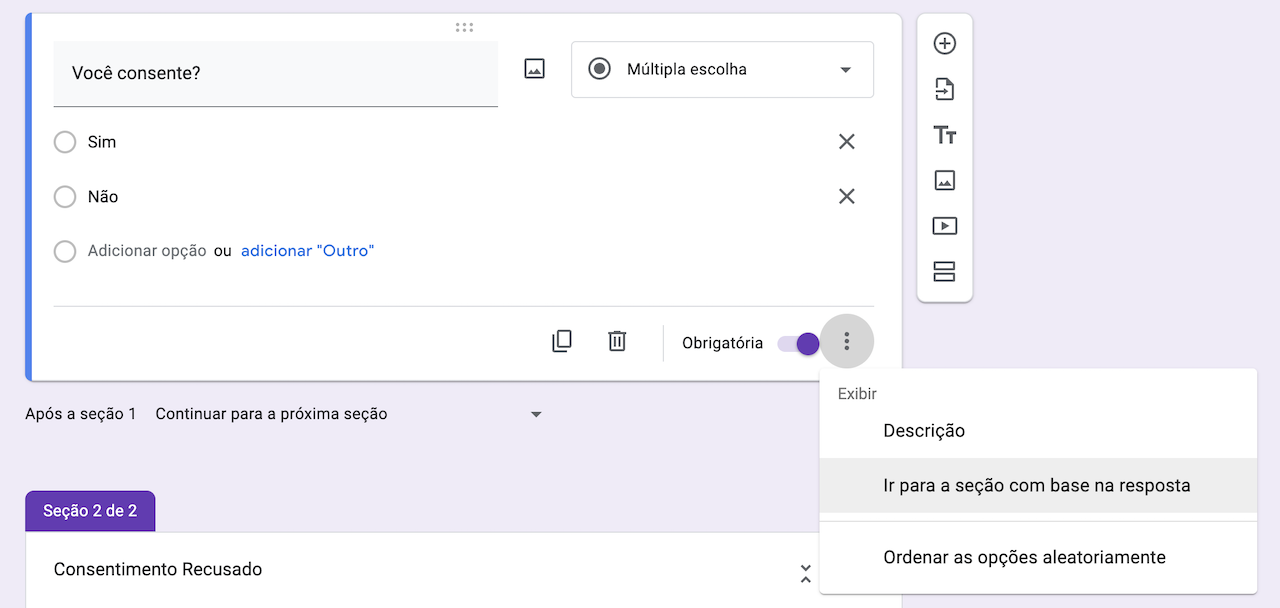Duplicate the 'Você consente?' question
Viewport: 1280px width, 608px height.
coord(562,342)
